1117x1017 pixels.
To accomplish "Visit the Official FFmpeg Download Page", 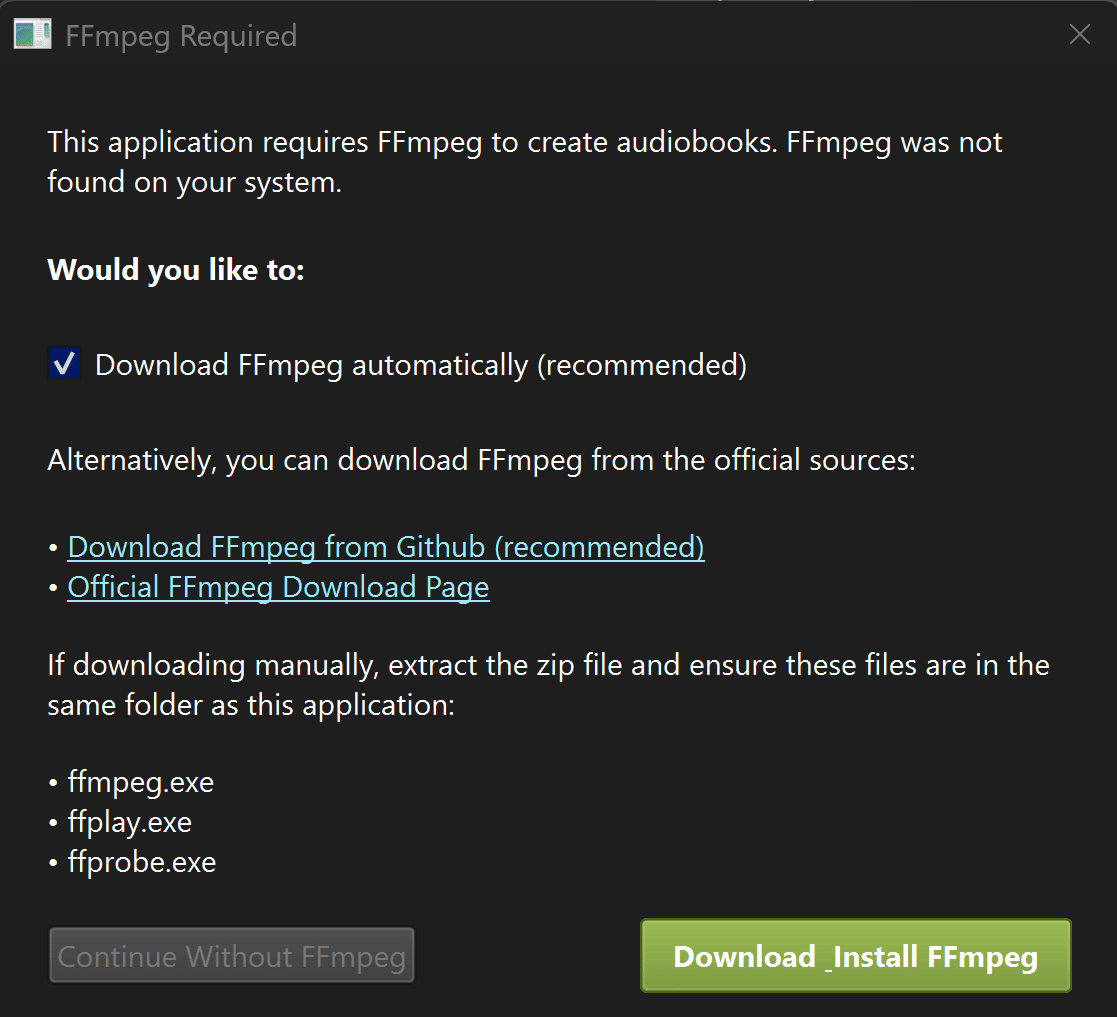I will tap(278, 587).
